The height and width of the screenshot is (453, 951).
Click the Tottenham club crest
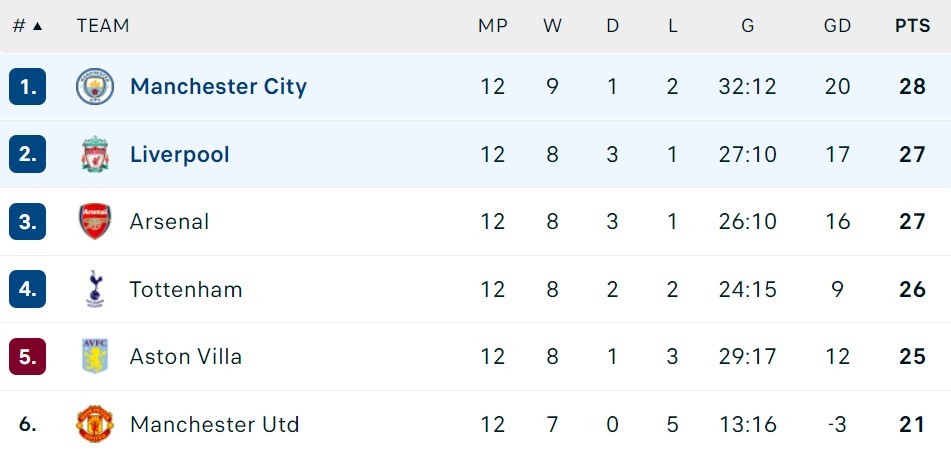pos(95,289)
